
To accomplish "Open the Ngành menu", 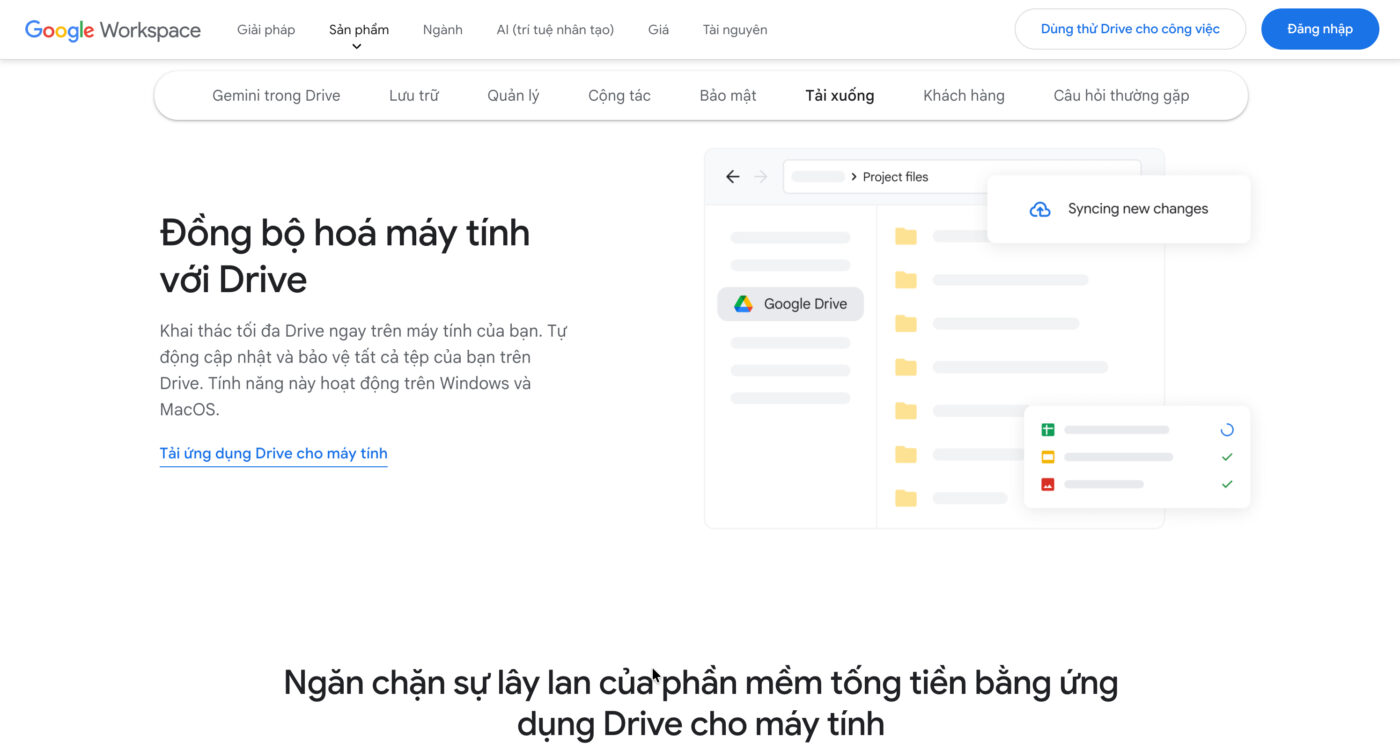I will [x=443, y=30].
